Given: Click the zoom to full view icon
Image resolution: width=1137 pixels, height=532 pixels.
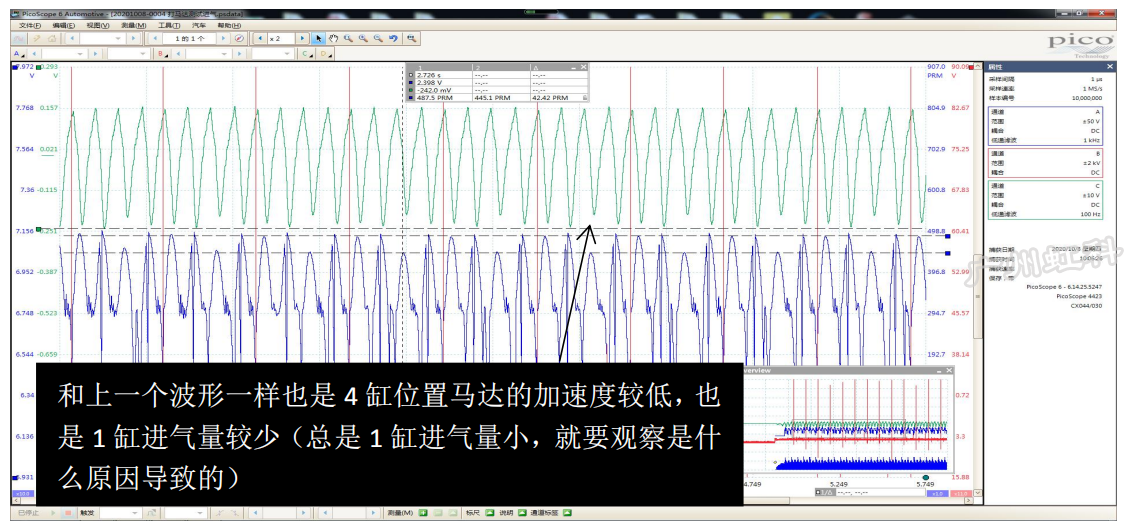Looking at the screenshot, I should coord(411,38).
